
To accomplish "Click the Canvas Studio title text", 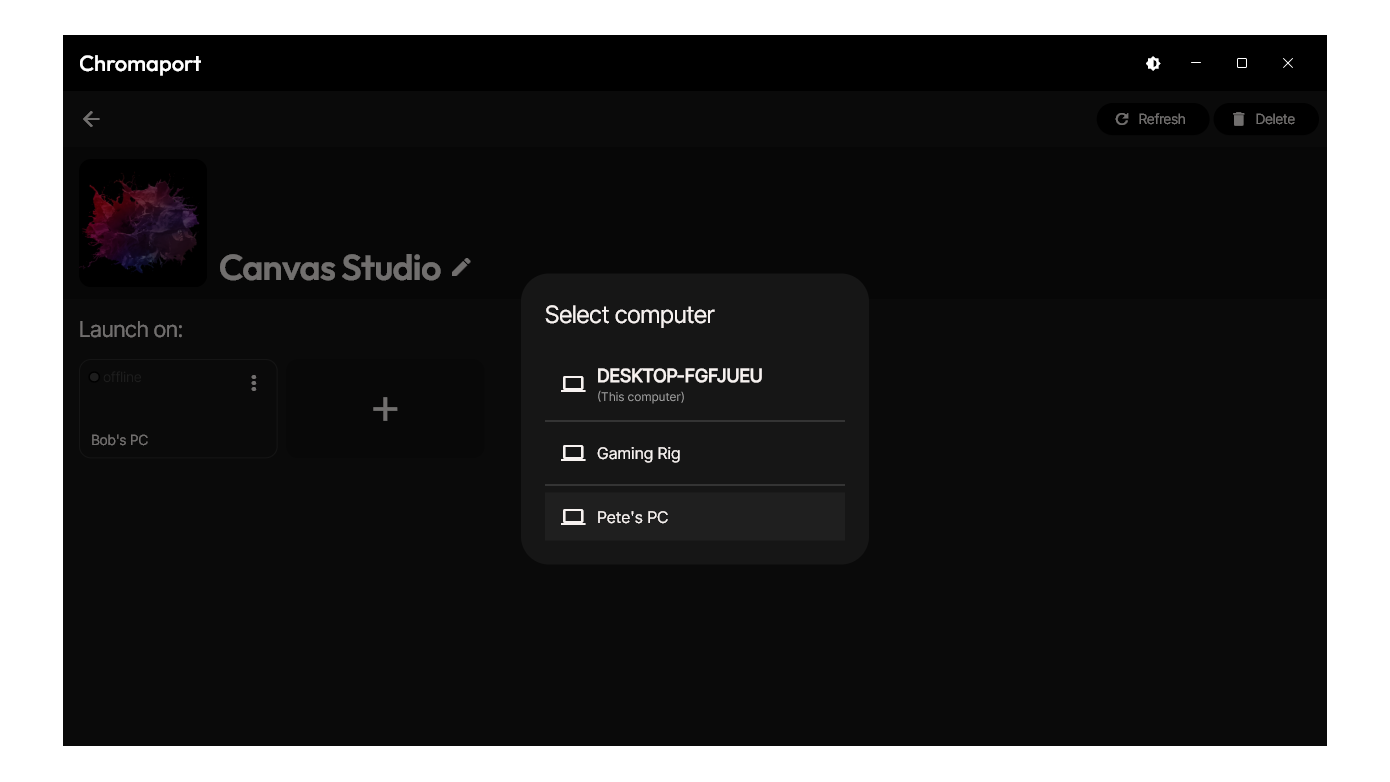I will coord(330,268).
